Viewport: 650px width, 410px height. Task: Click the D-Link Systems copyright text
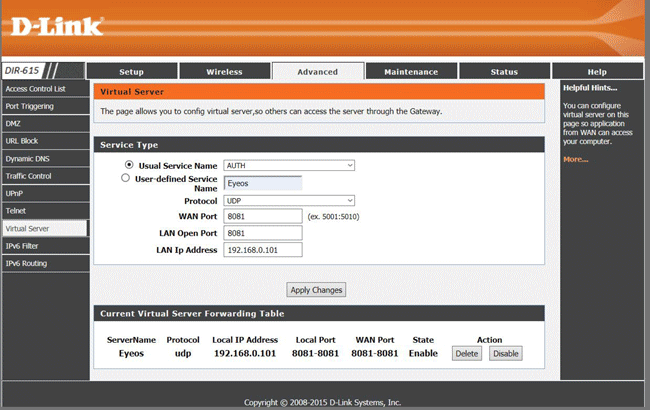click(323, 403)
